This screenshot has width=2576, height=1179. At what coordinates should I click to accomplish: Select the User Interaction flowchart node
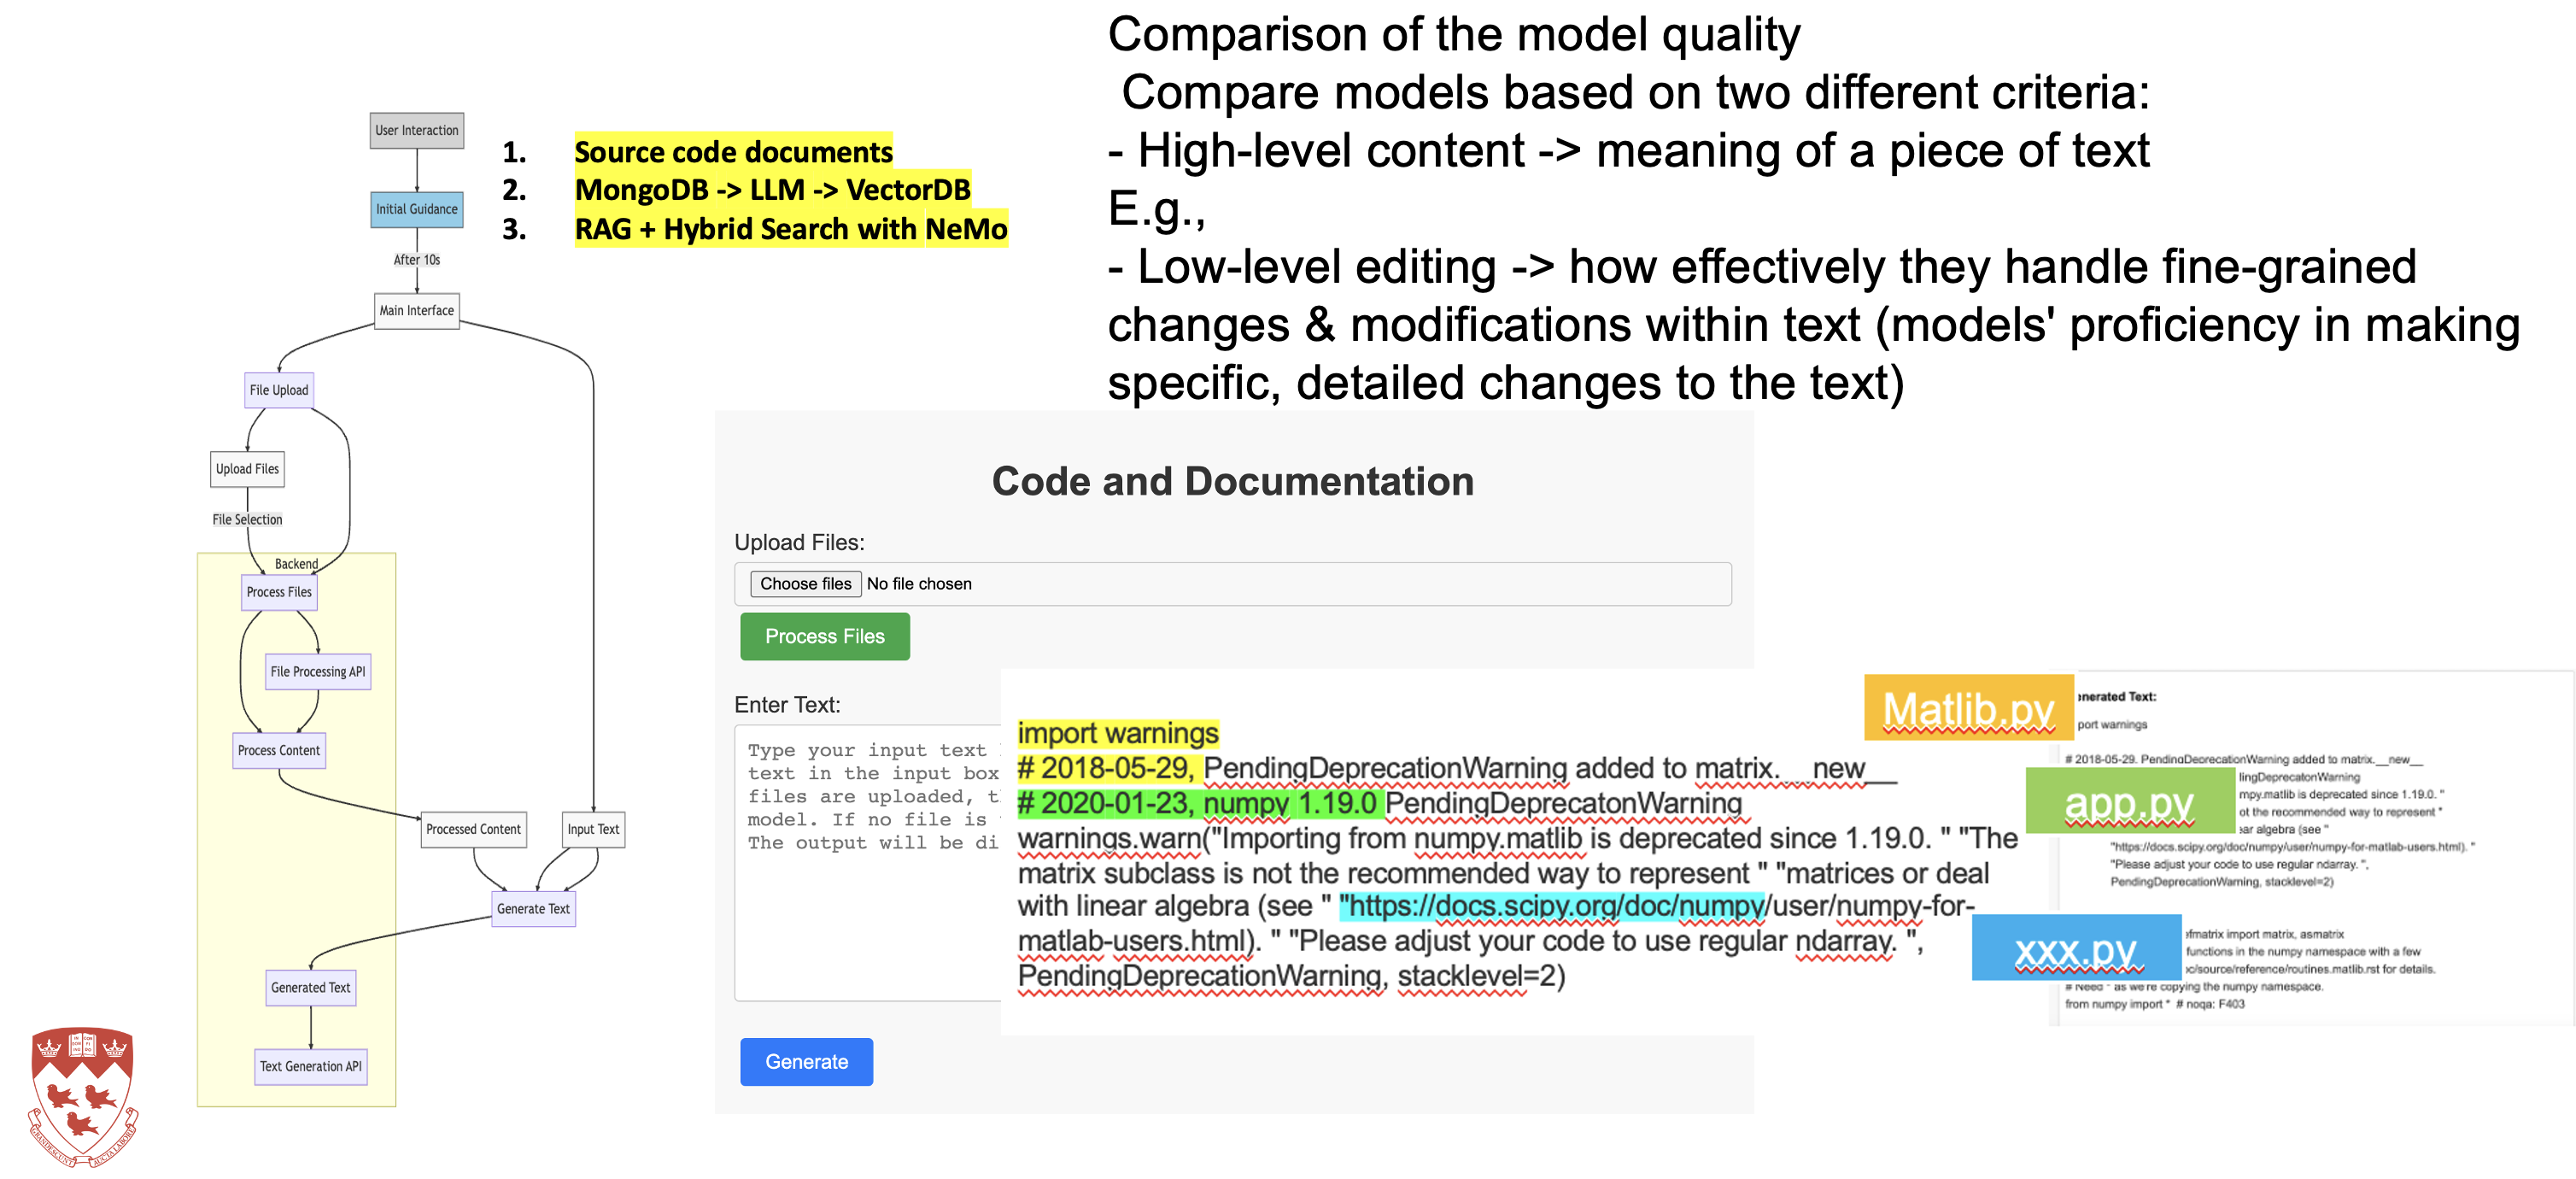(x=416, y=130)
